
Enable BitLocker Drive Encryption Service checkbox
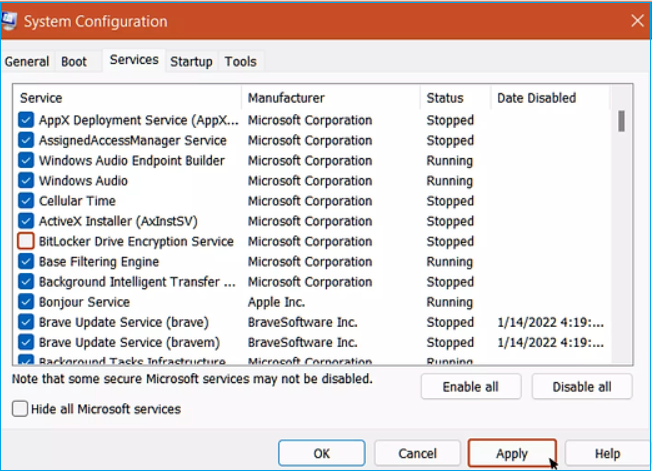(x=26, y=241)
